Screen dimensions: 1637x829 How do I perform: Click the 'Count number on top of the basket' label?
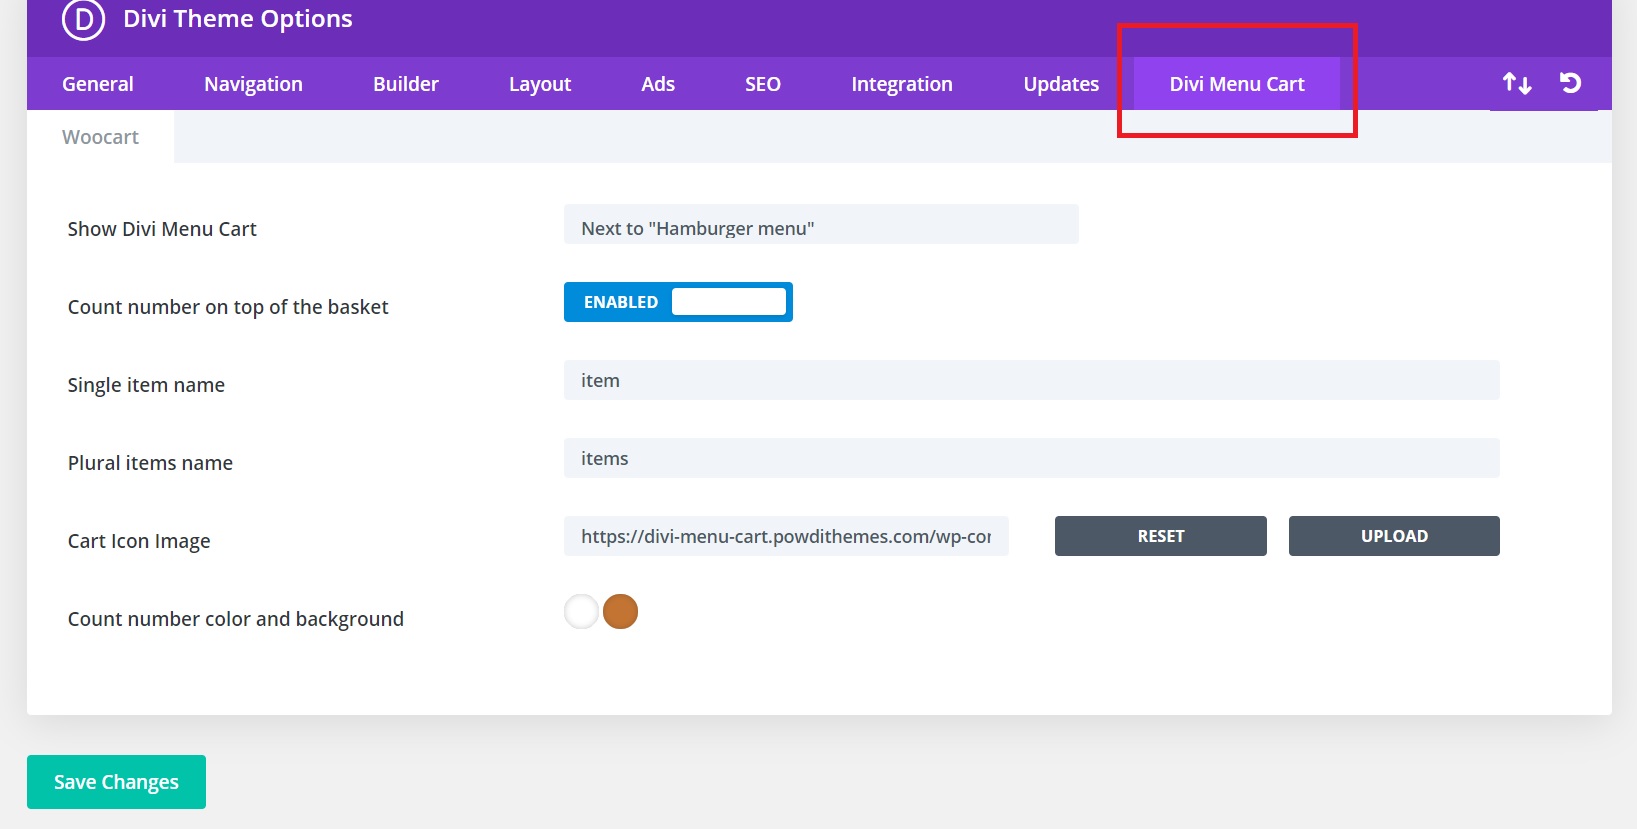(x=228, y=307)
